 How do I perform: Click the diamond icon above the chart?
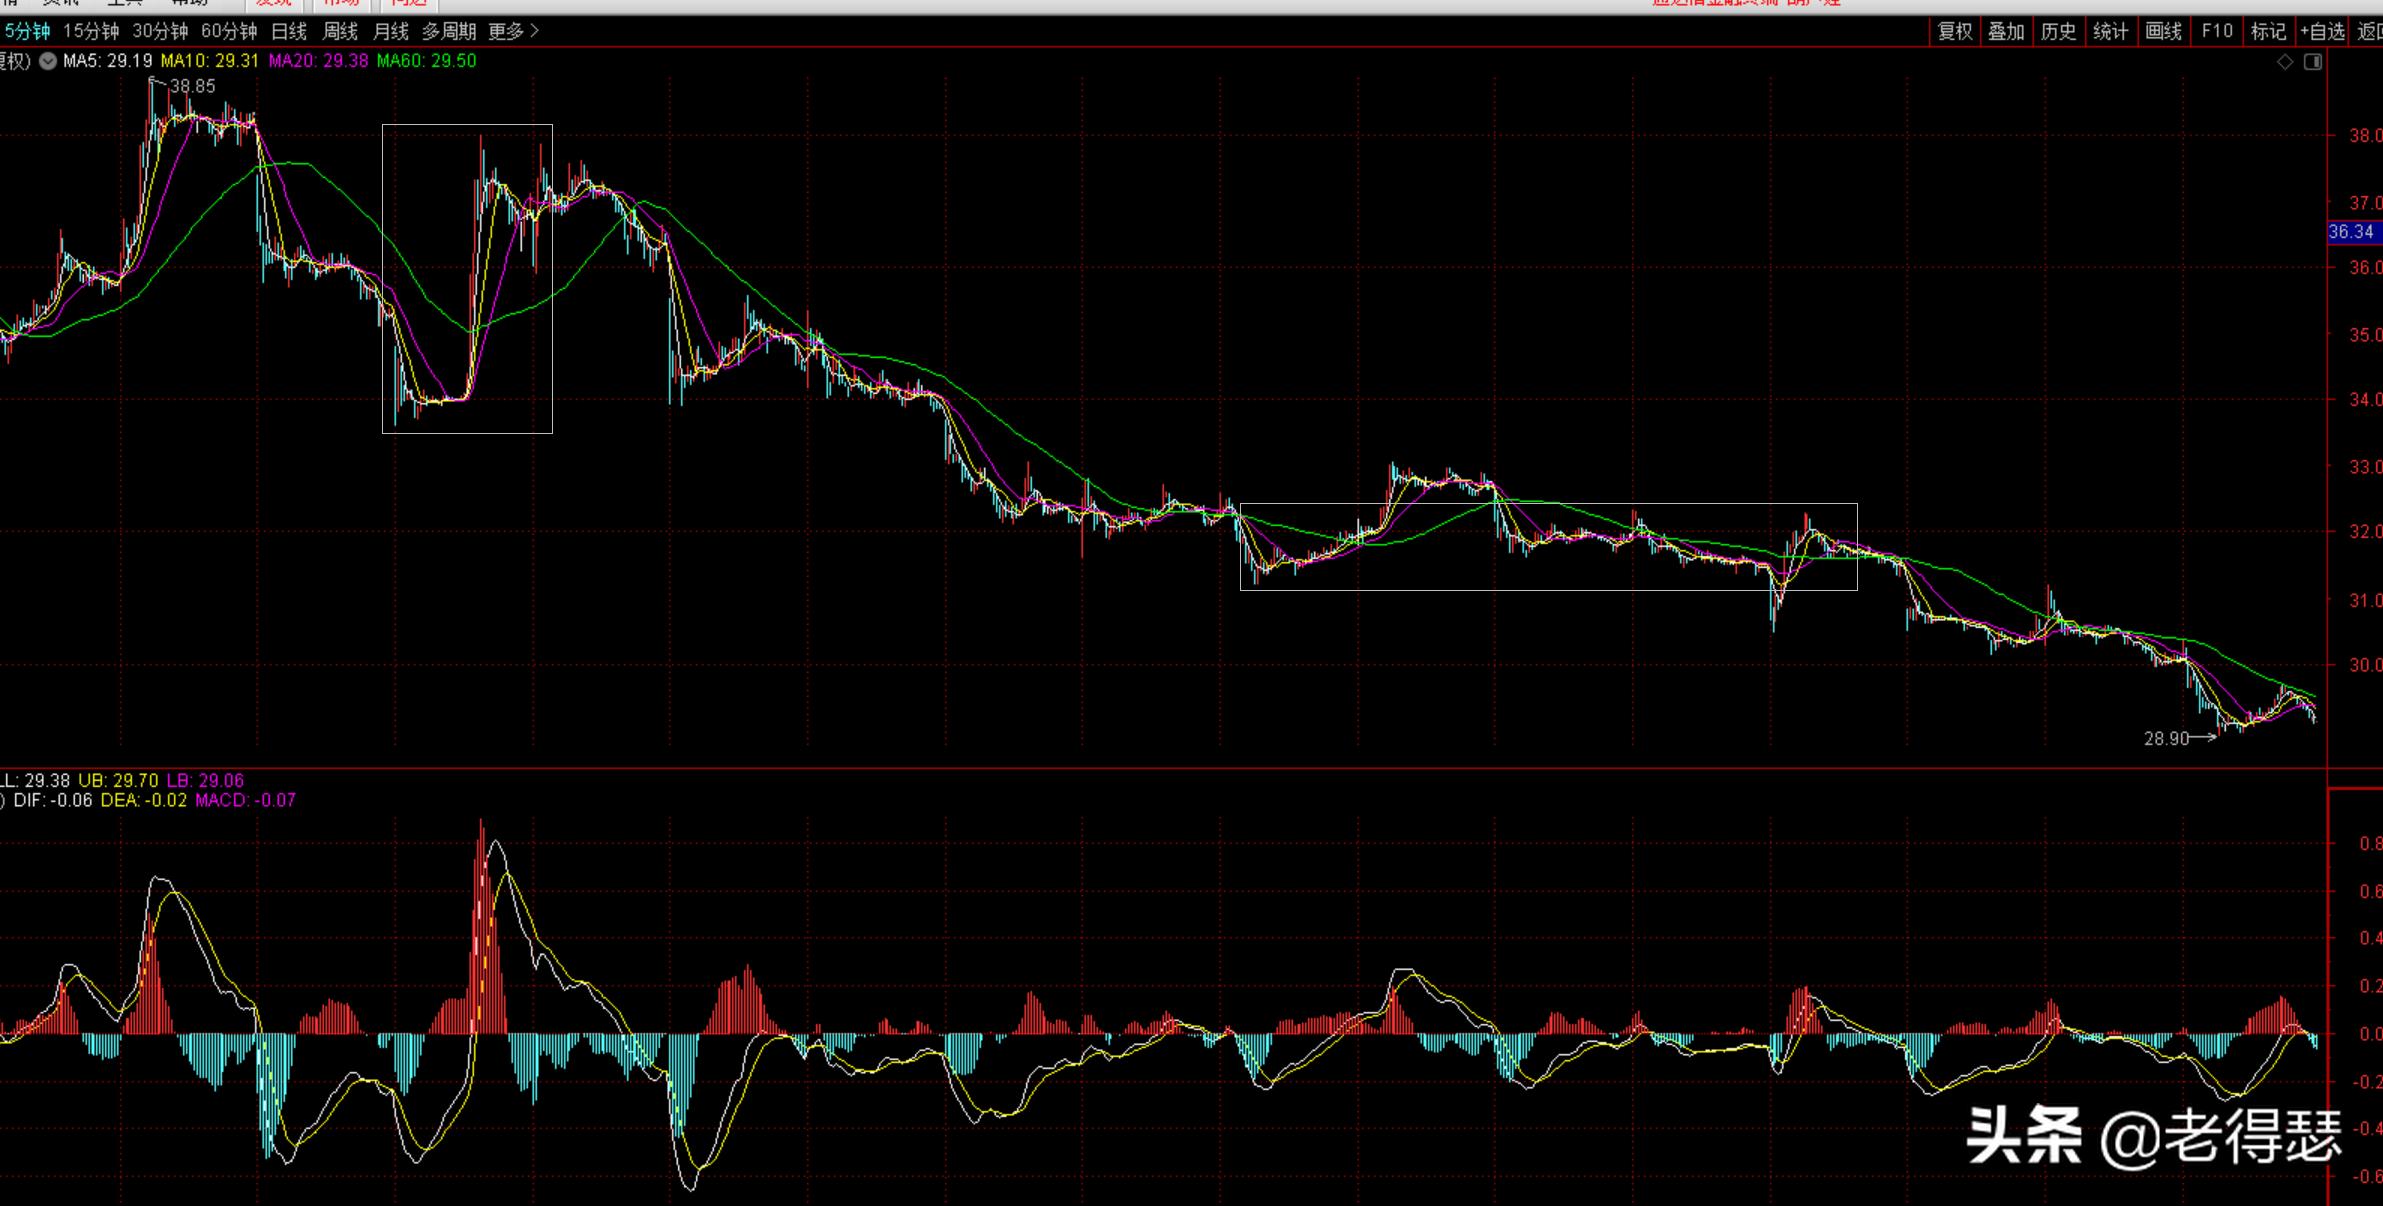[2285, 62]
